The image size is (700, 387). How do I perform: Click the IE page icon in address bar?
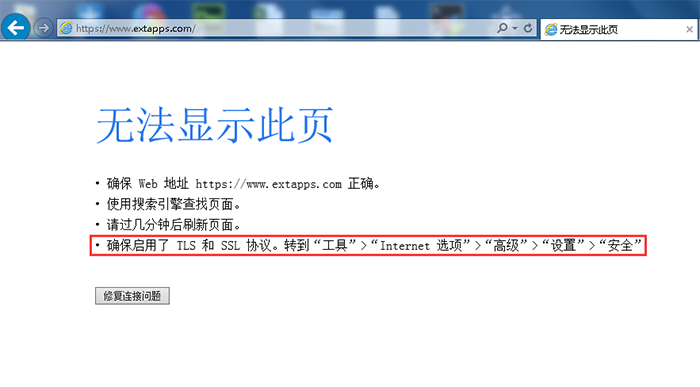[66, 28]
